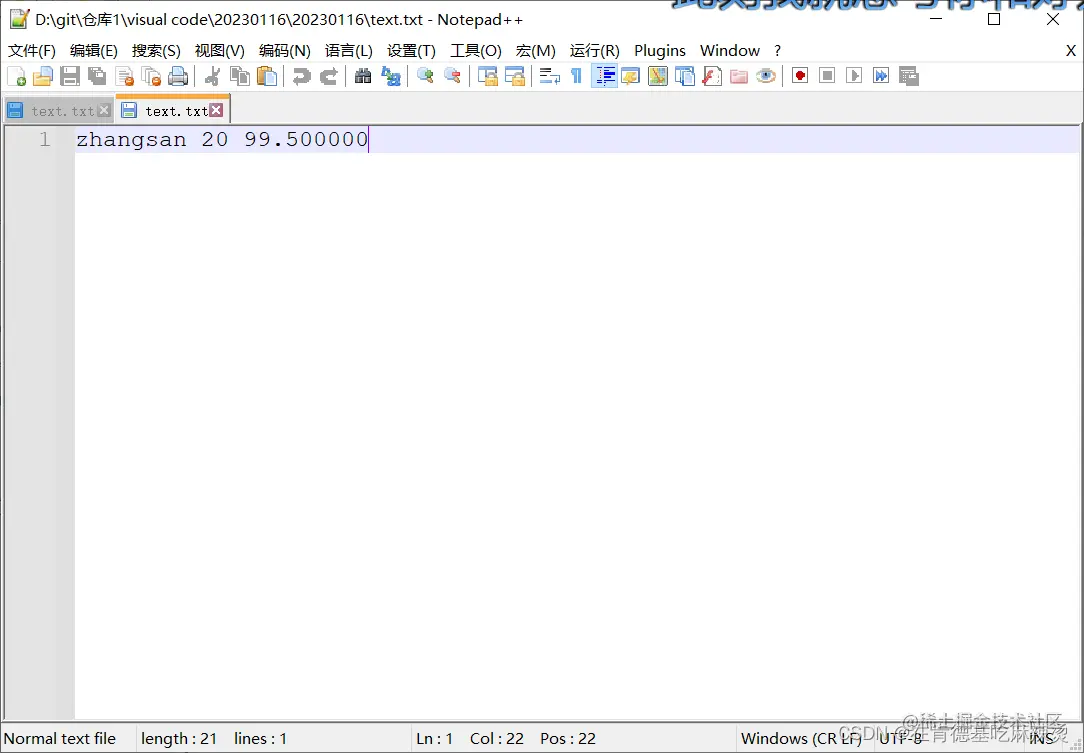The width and height of the screenshot is (1084, 753).
Task: Cut selection with the scissors icon
Action: pos(212,76)
